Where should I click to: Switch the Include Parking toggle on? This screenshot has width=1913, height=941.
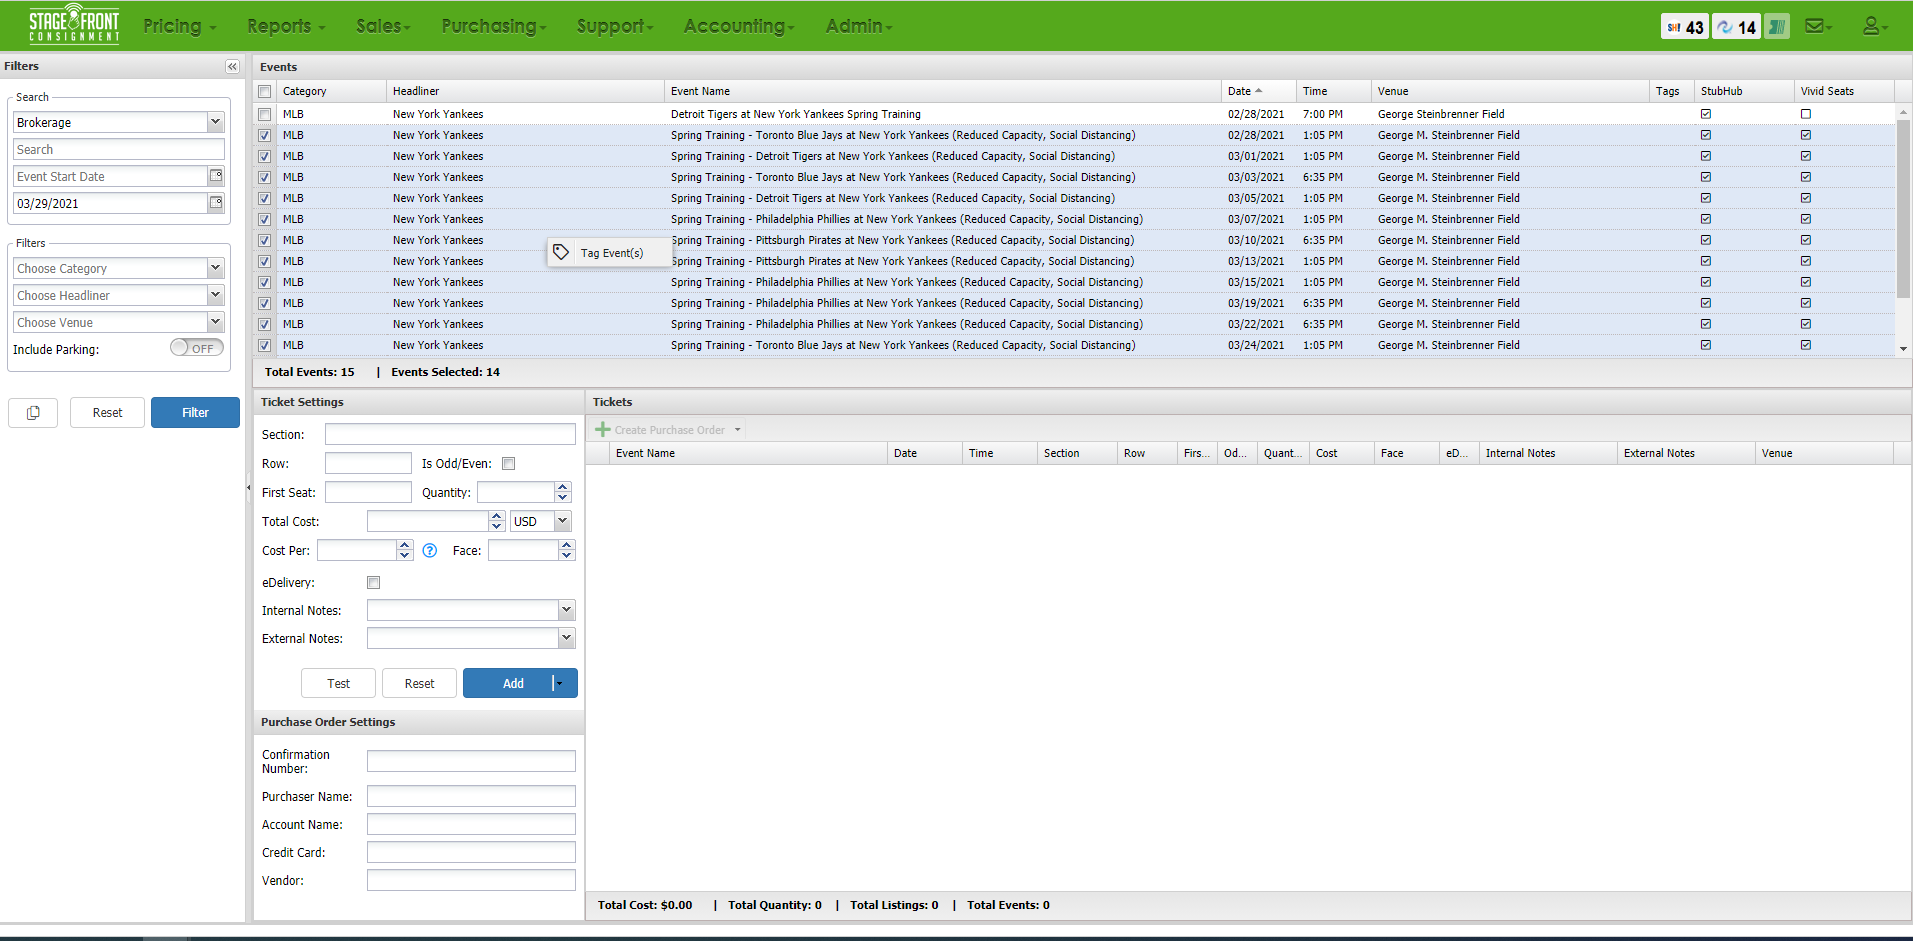196,348
